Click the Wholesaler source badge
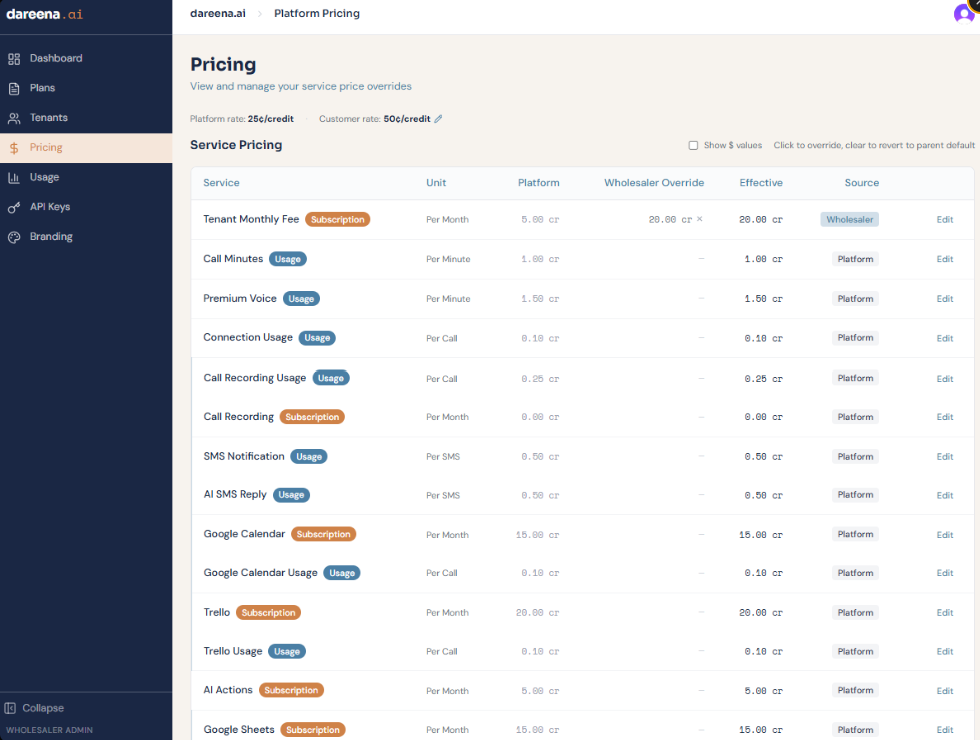Image resolution: width=980 pixels, height=740 pixels. 849,219
